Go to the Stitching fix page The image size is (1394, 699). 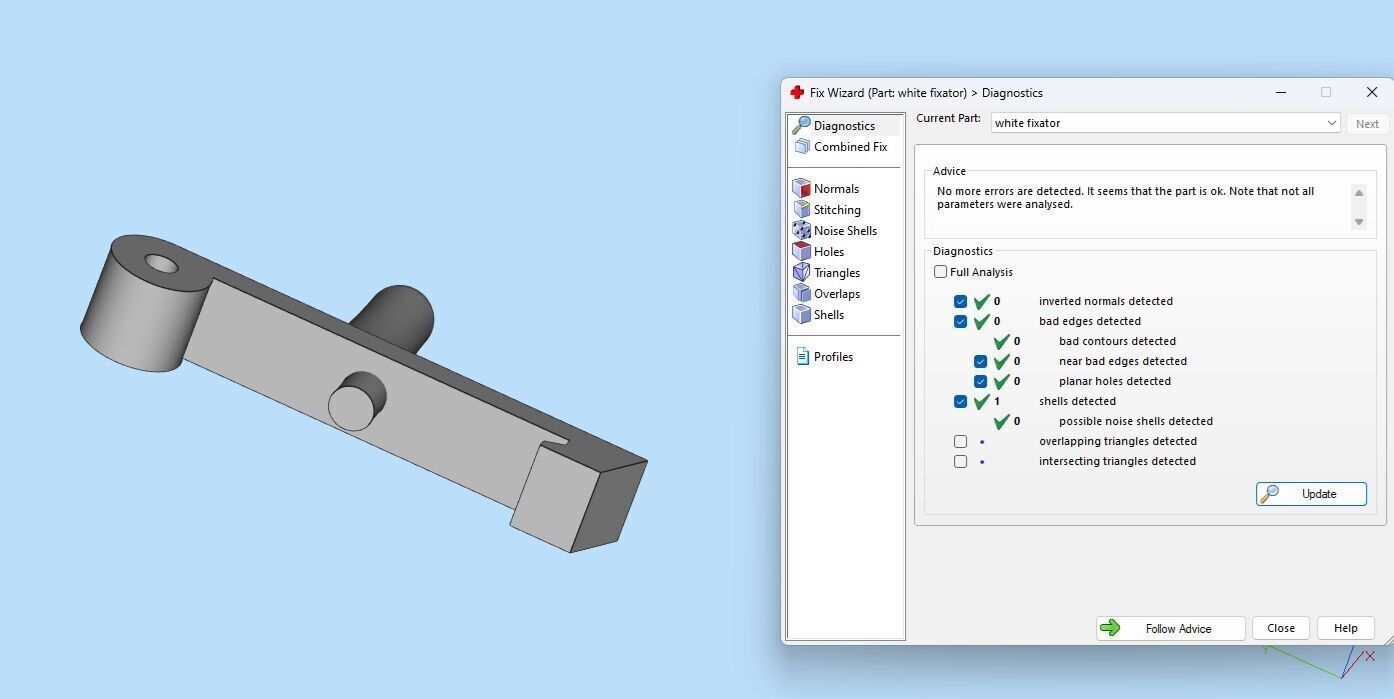pos(837,210)
